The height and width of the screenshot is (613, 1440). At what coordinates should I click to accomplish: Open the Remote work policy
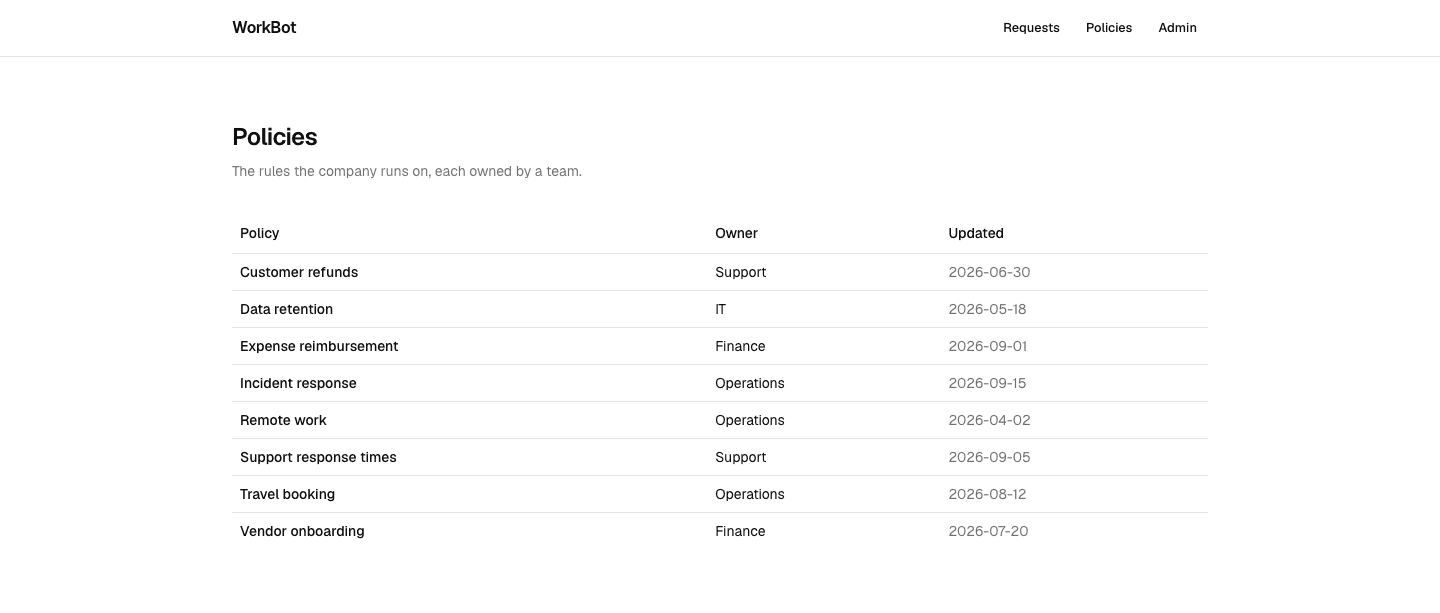283,420
